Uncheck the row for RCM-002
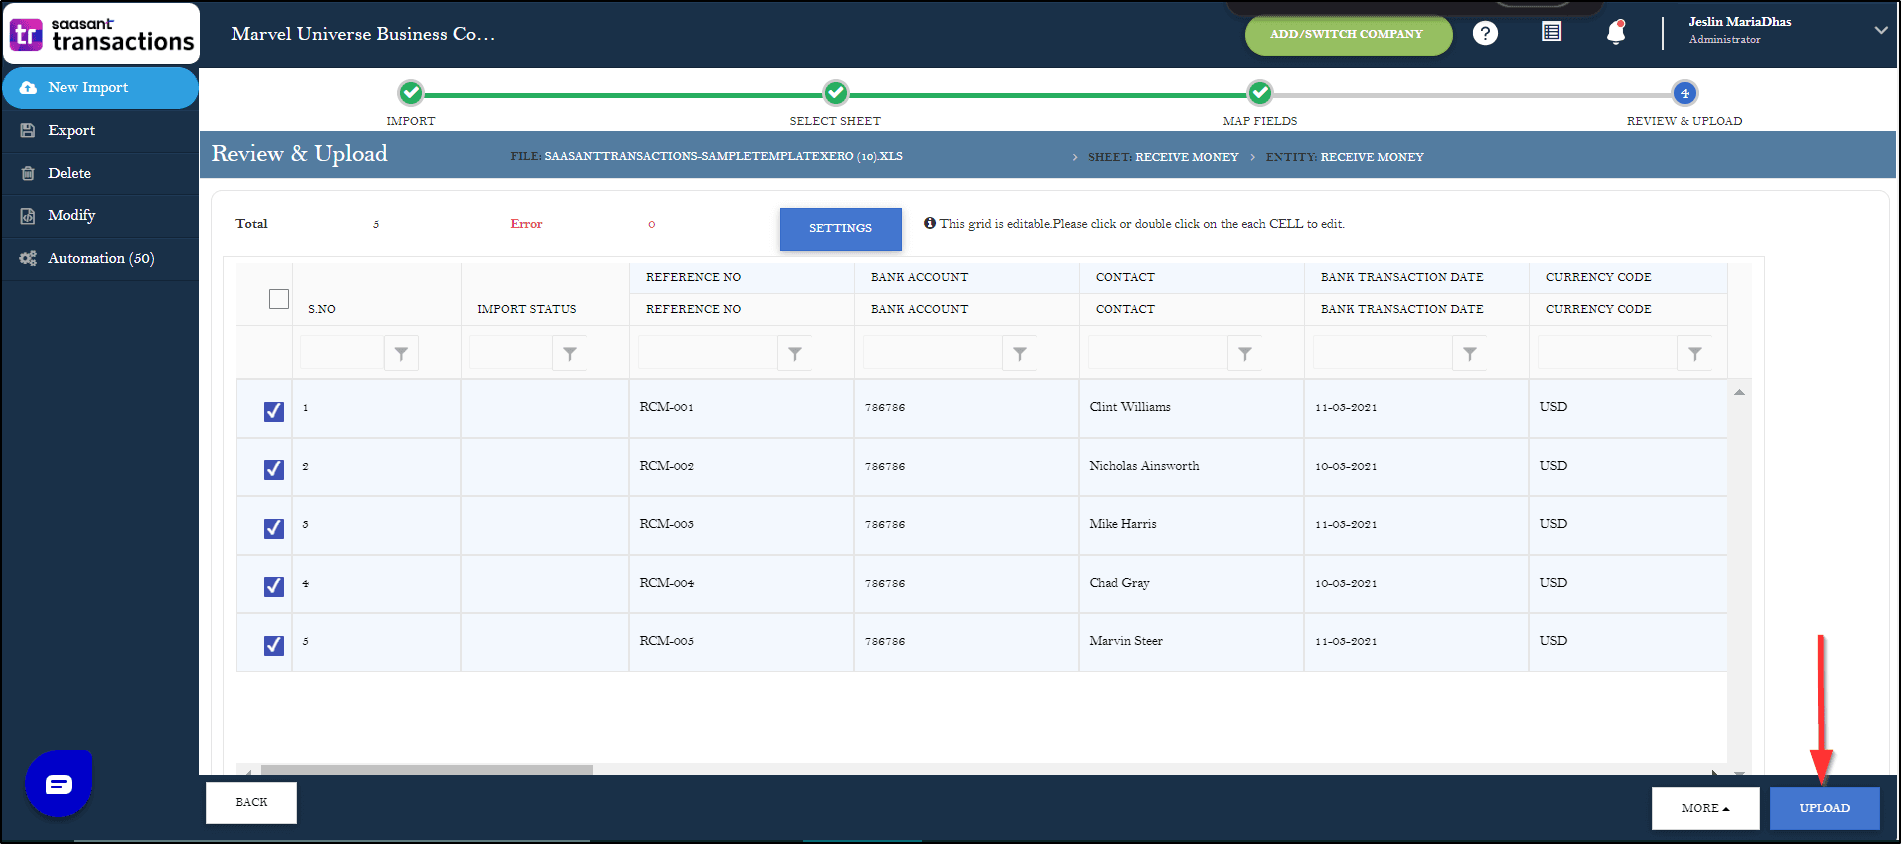Image resolution: width=1901 pixels, height=844 pixels. (x=274, y=469)
